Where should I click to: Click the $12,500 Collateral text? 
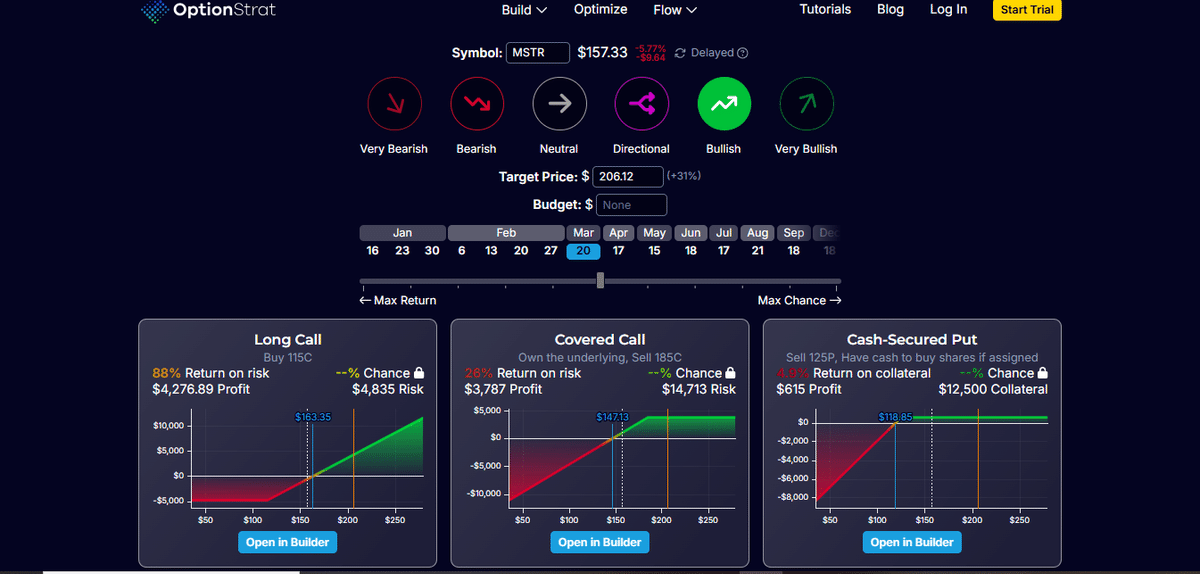click(993, 389)
